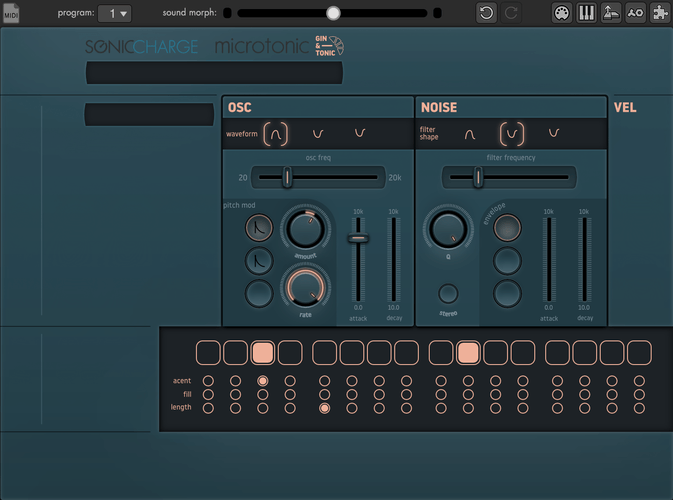Open the piano keyboard icon
Image resolution: width=673 pixels, height=500 pixels.
[x=586, y=13]
